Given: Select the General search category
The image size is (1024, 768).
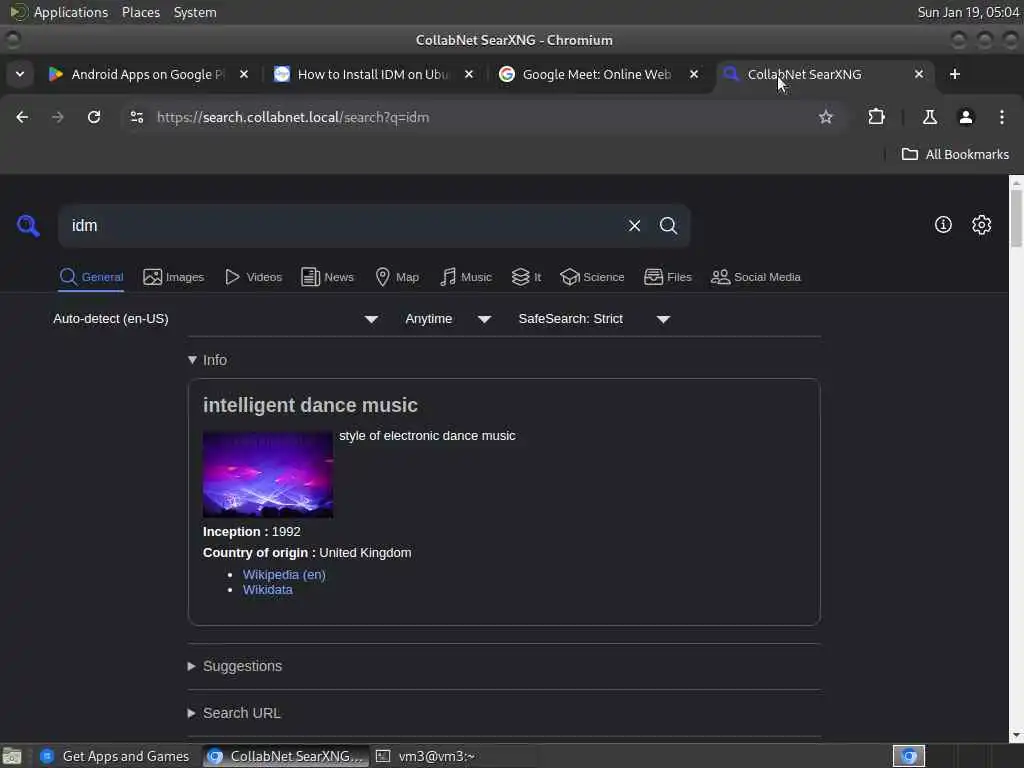Looking at the screenshot, I should coord(91,277).
